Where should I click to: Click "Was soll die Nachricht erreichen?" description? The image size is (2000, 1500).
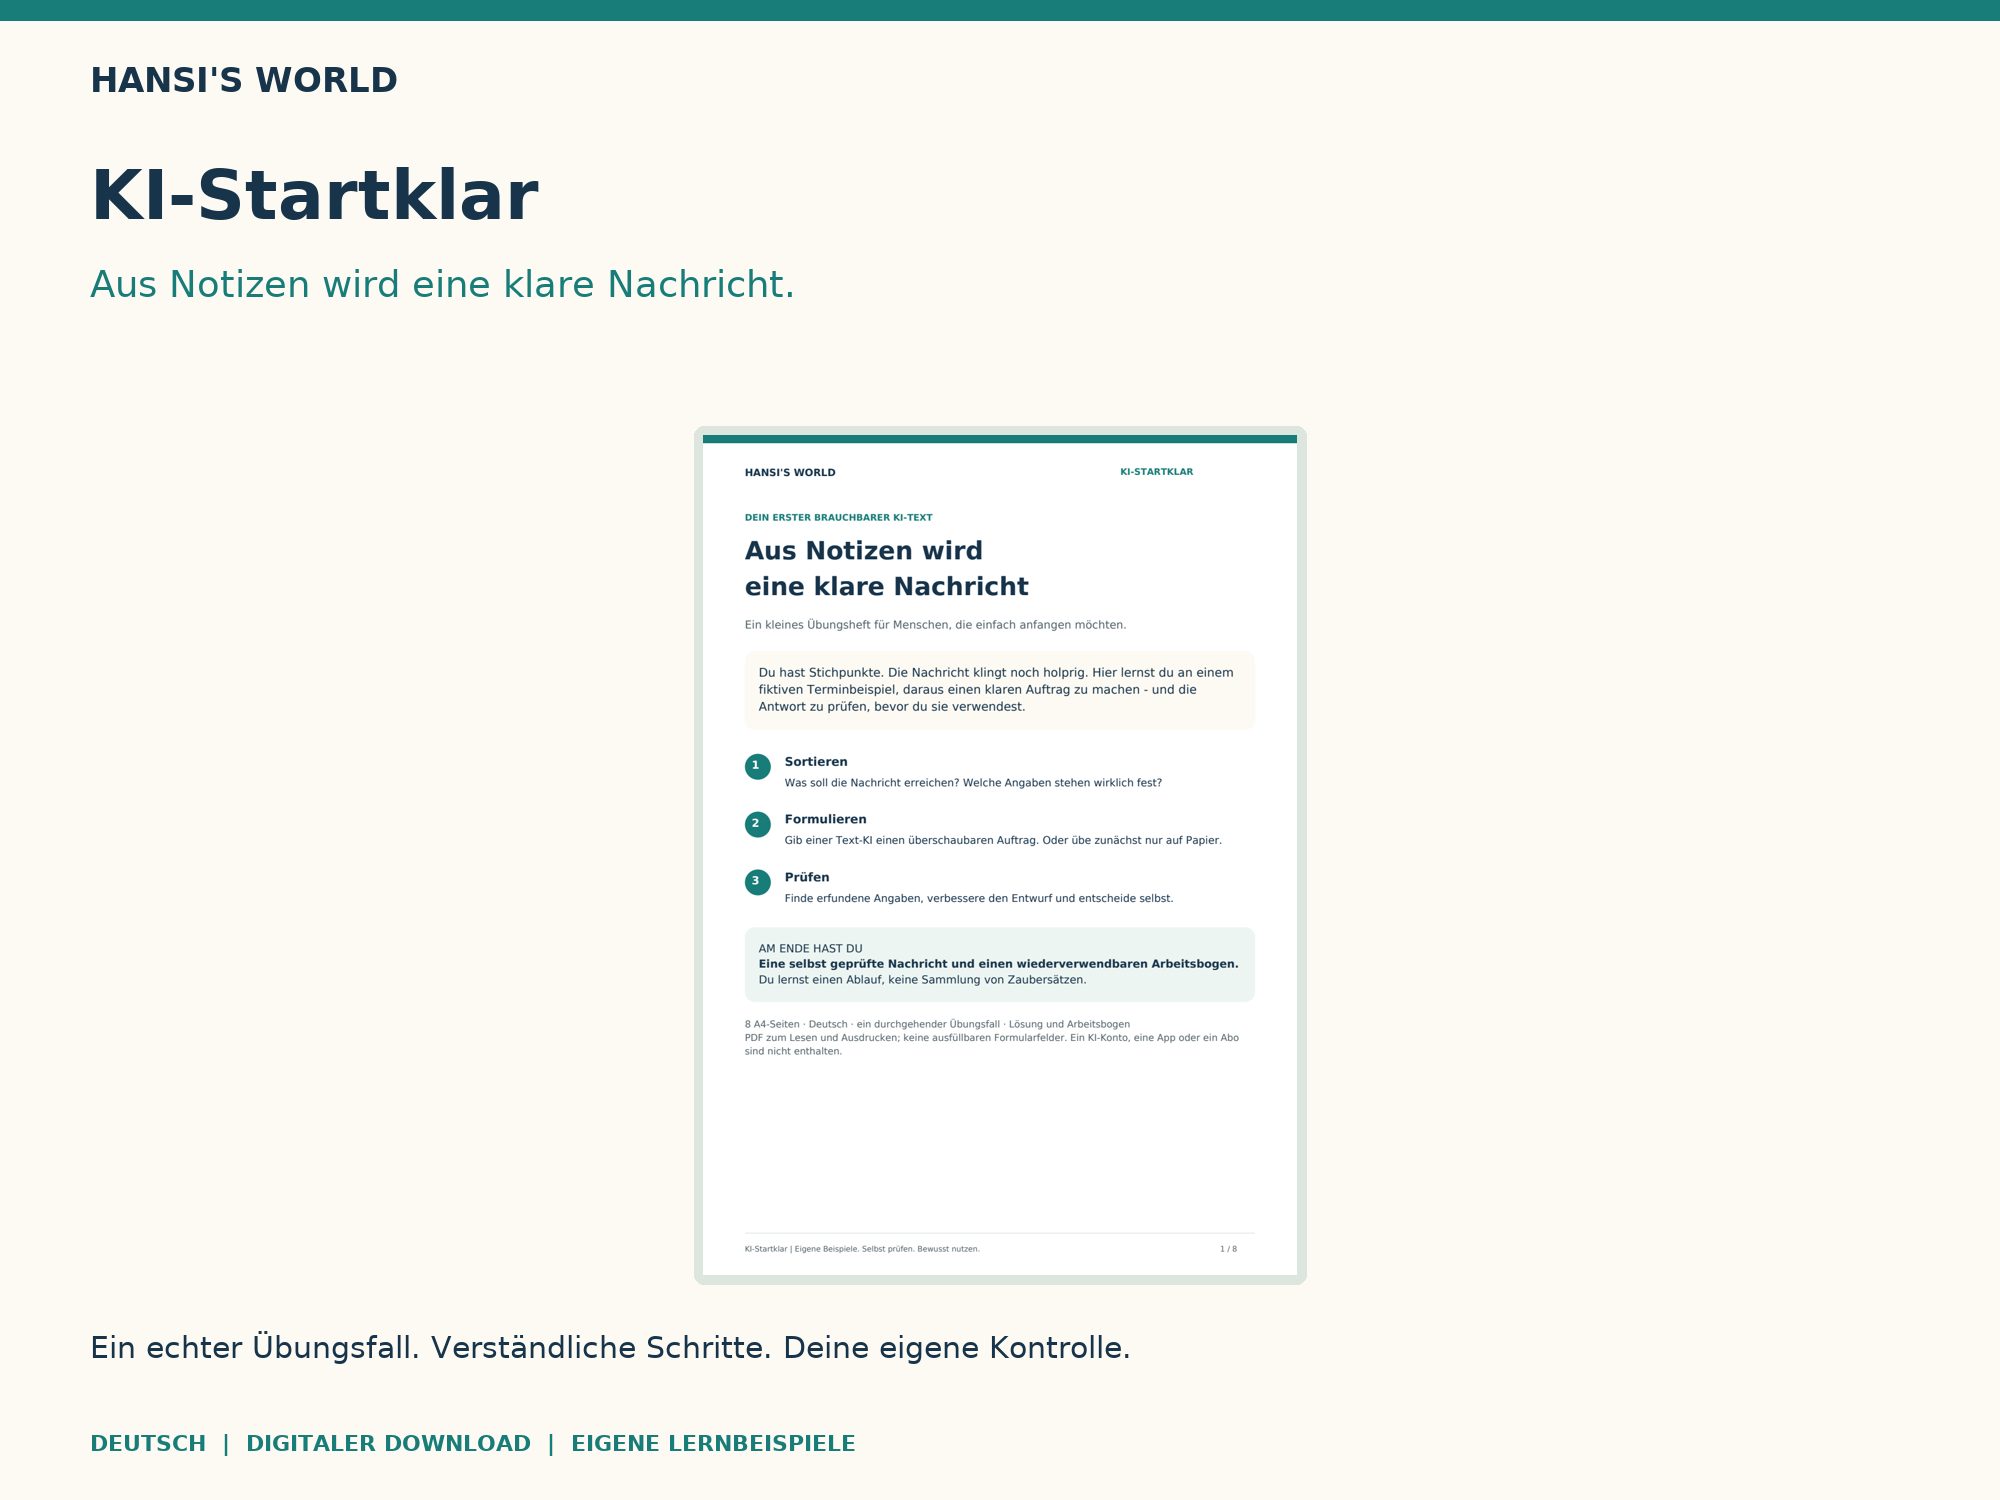pyautogui.click(x=973, y=783)
